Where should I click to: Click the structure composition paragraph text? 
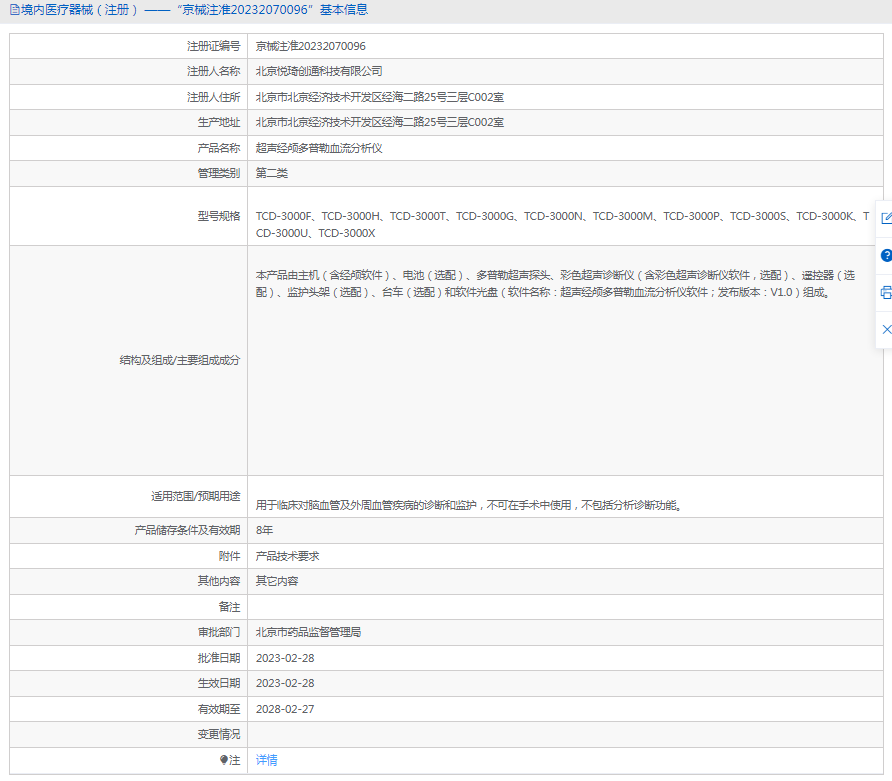pos(555,284)
